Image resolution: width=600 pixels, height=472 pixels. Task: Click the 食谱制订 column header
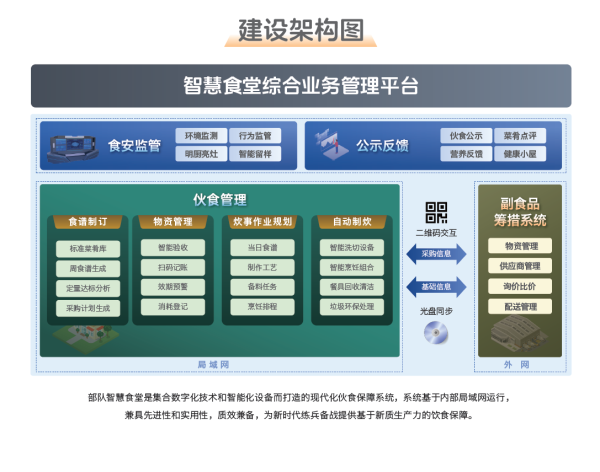tap(88, 222)
